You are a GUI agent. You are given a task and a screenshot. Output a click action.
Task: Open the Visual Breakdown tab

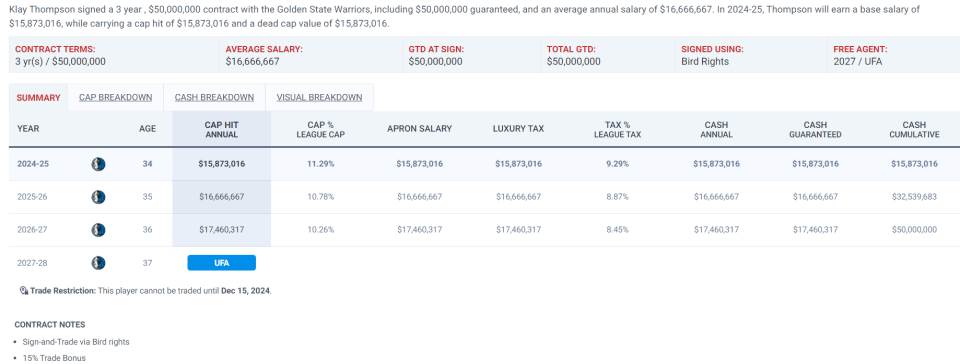coord(319,98)
